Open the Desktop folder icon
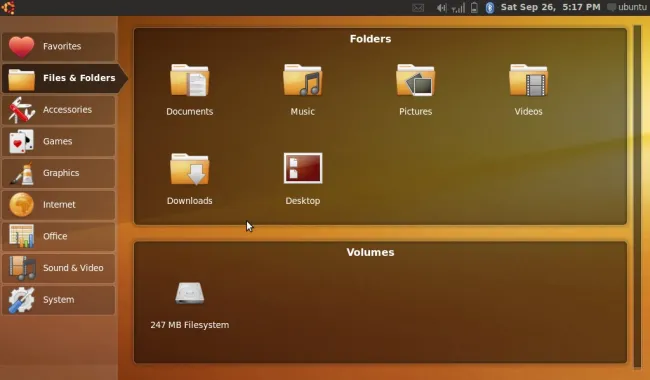Image resolution: width=650 pixels, height=380 pixels. coord(303,168)
